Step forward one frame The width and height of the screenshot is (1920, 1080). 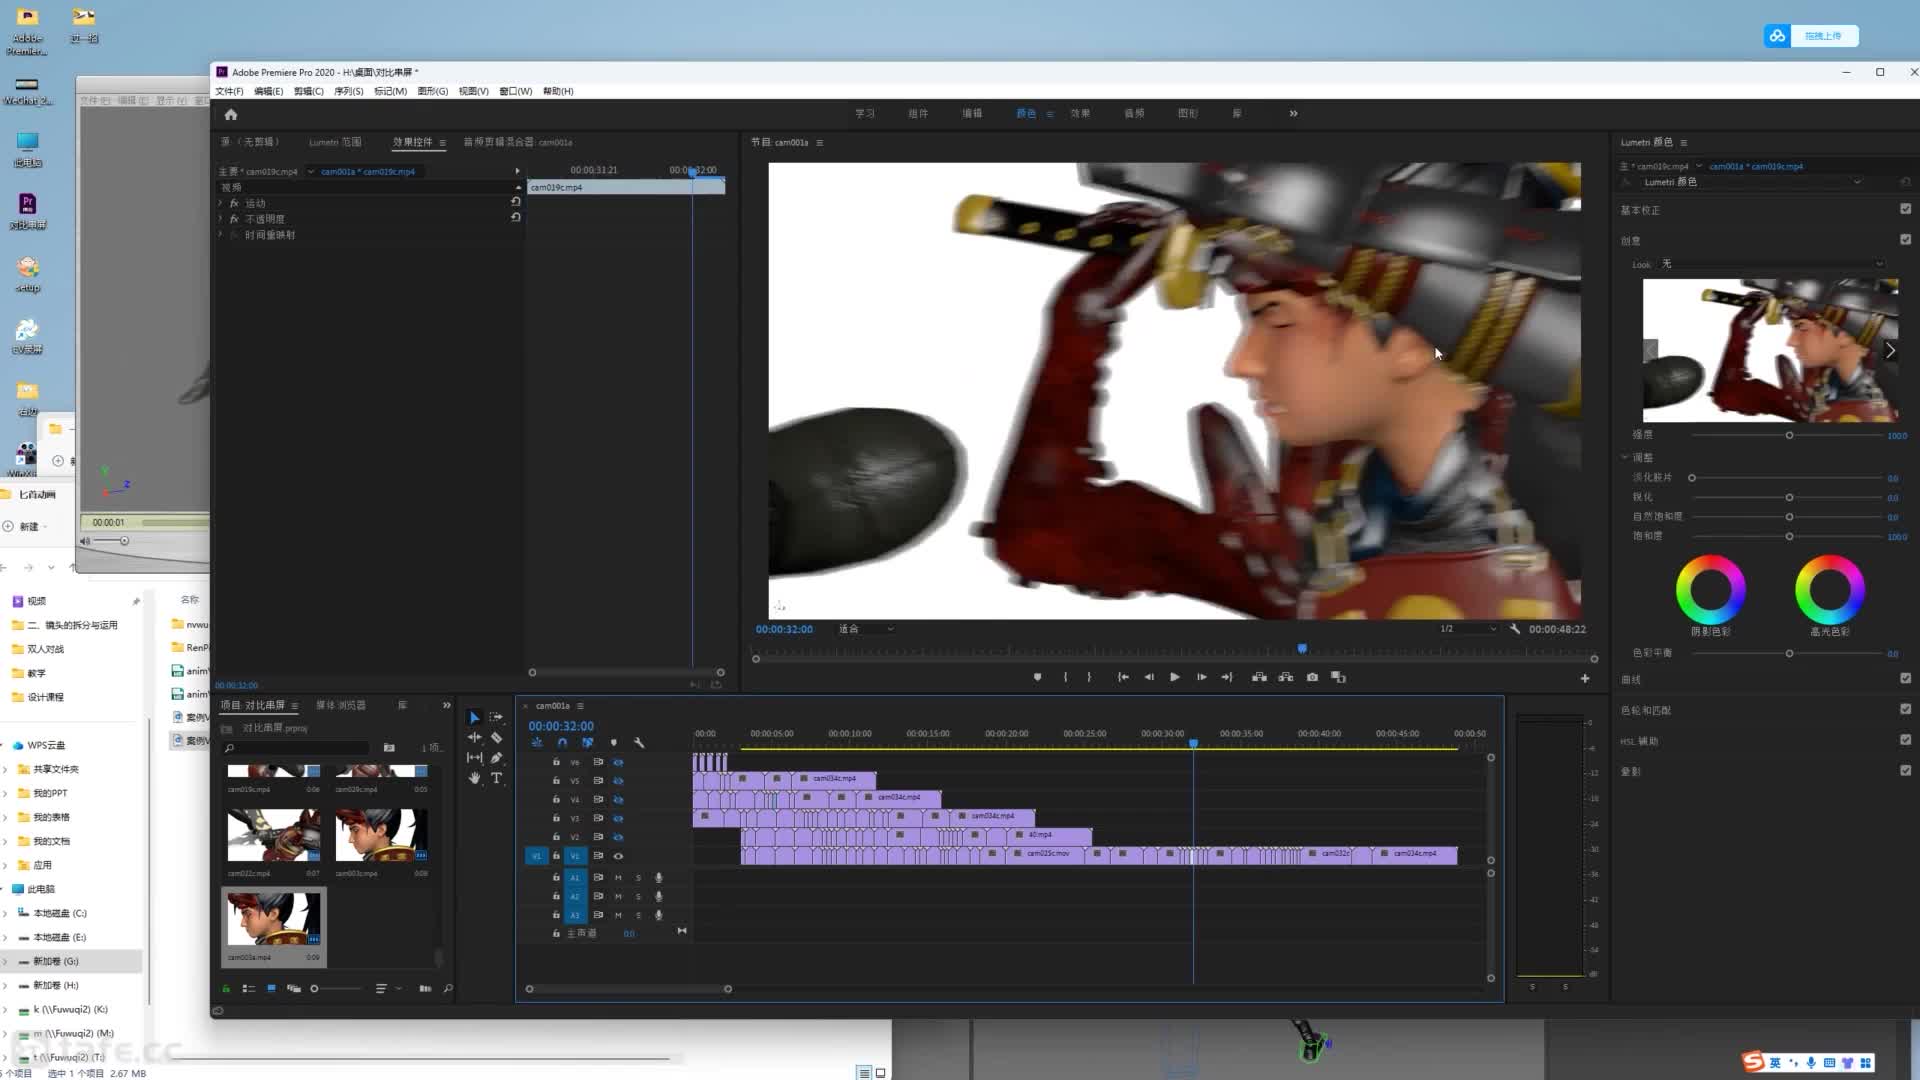click(x=1201, y=677)
